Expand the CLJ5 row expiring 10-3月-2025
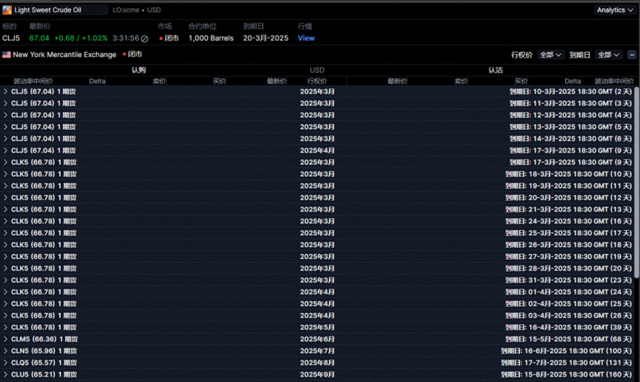Screen dimensions: 640x382 [5, 92]
